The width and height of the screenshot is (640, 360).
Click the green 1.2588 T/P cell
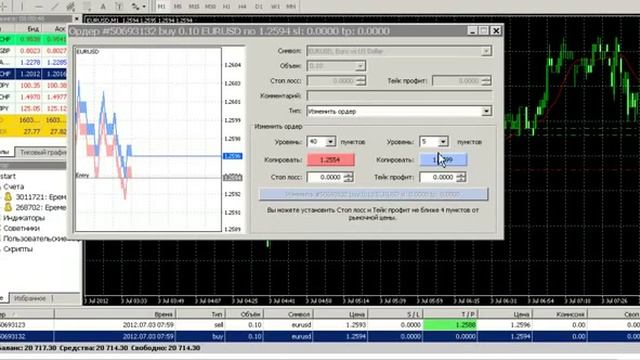coord(450,325)
